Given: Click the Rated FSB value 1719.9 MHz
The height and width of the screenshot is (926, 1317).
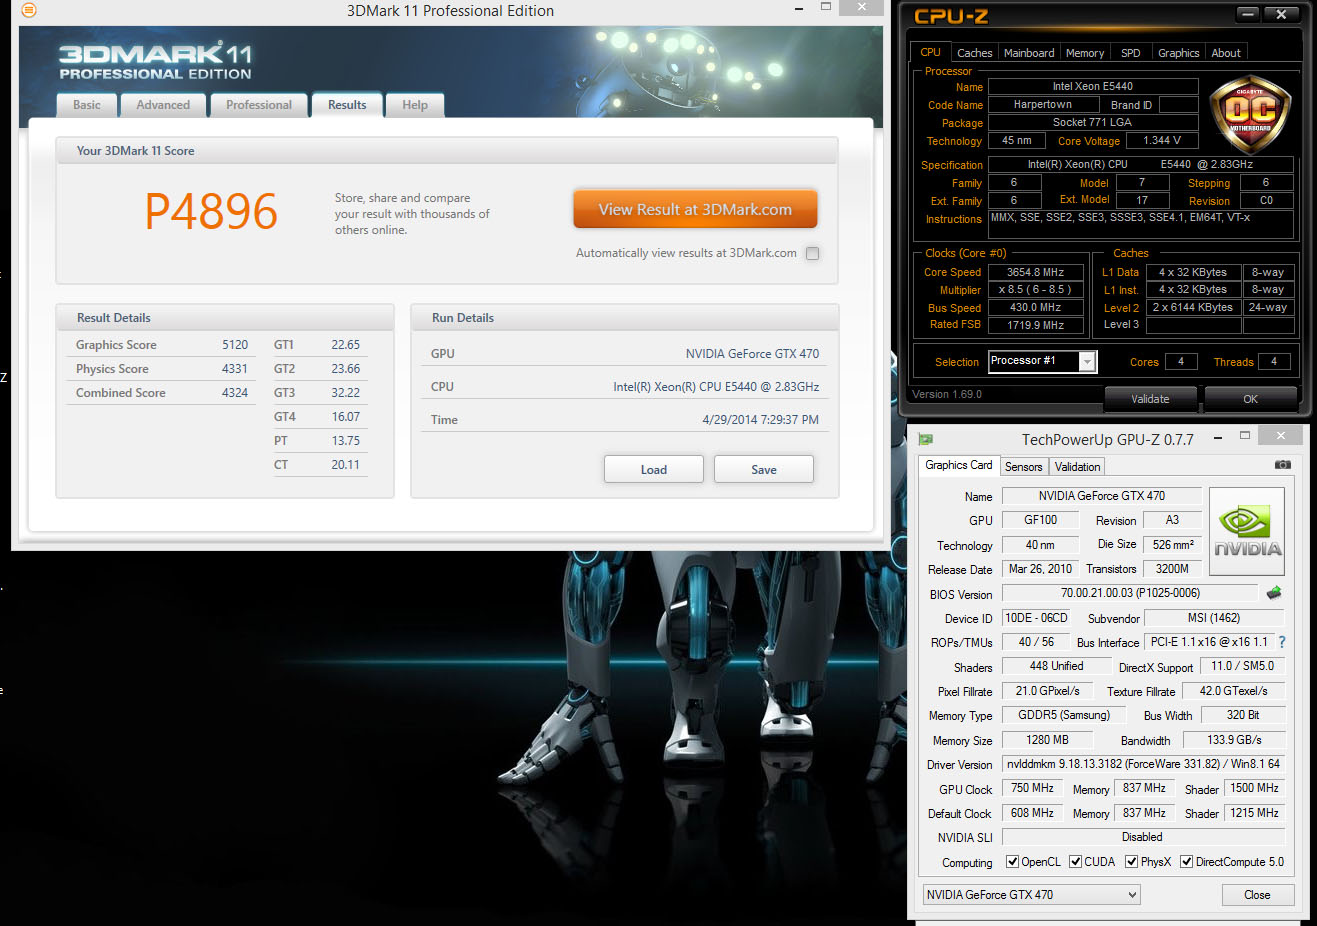Looking at the screenshot, I should click(1035, 325).
